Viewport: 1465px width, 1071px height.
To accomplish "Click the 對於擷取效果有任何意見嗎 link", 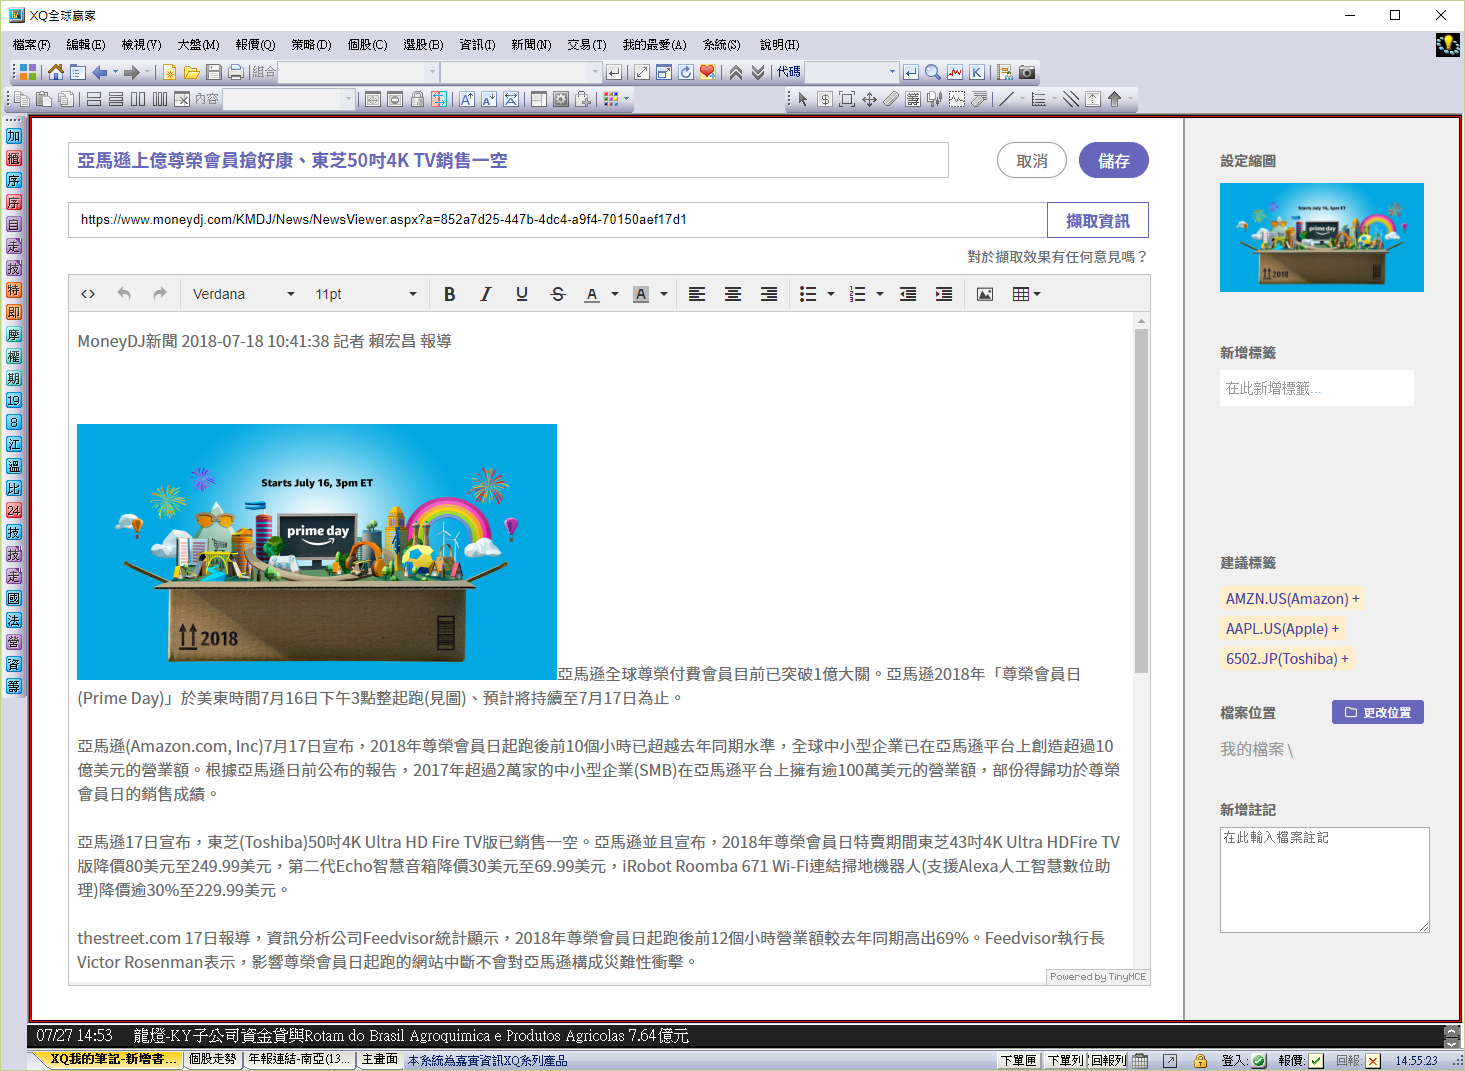I will (x=1057, y=257).
